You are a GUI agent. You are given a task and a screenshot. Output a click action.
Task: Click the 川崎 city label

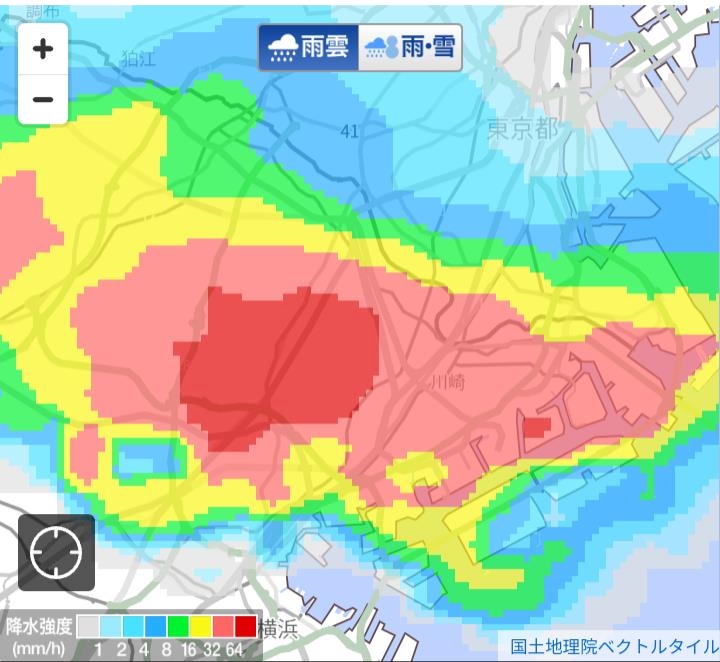[x=445, y=381]
